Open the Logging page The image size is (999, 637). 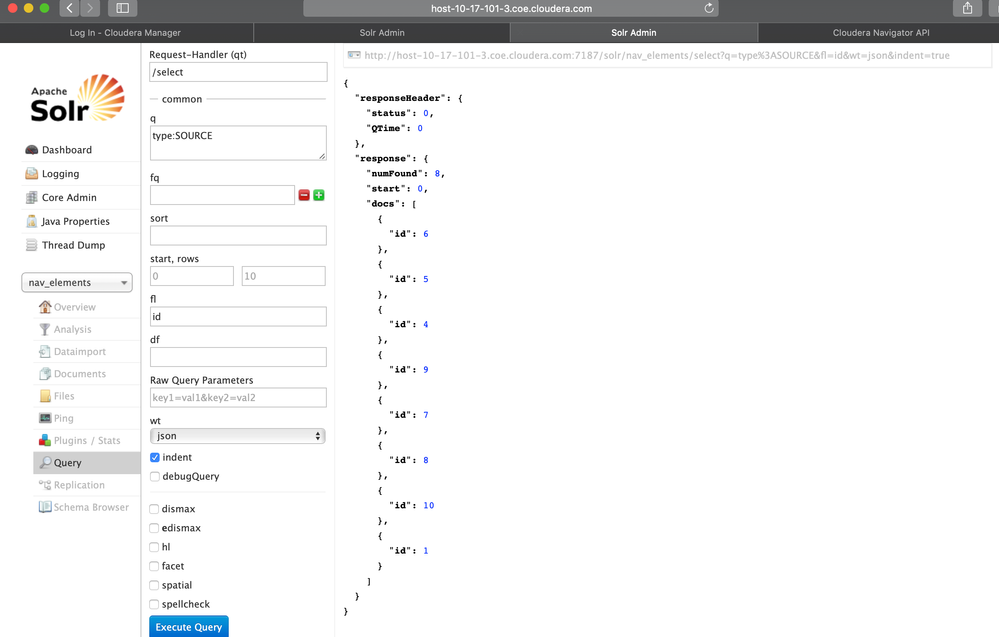[61, 174]
